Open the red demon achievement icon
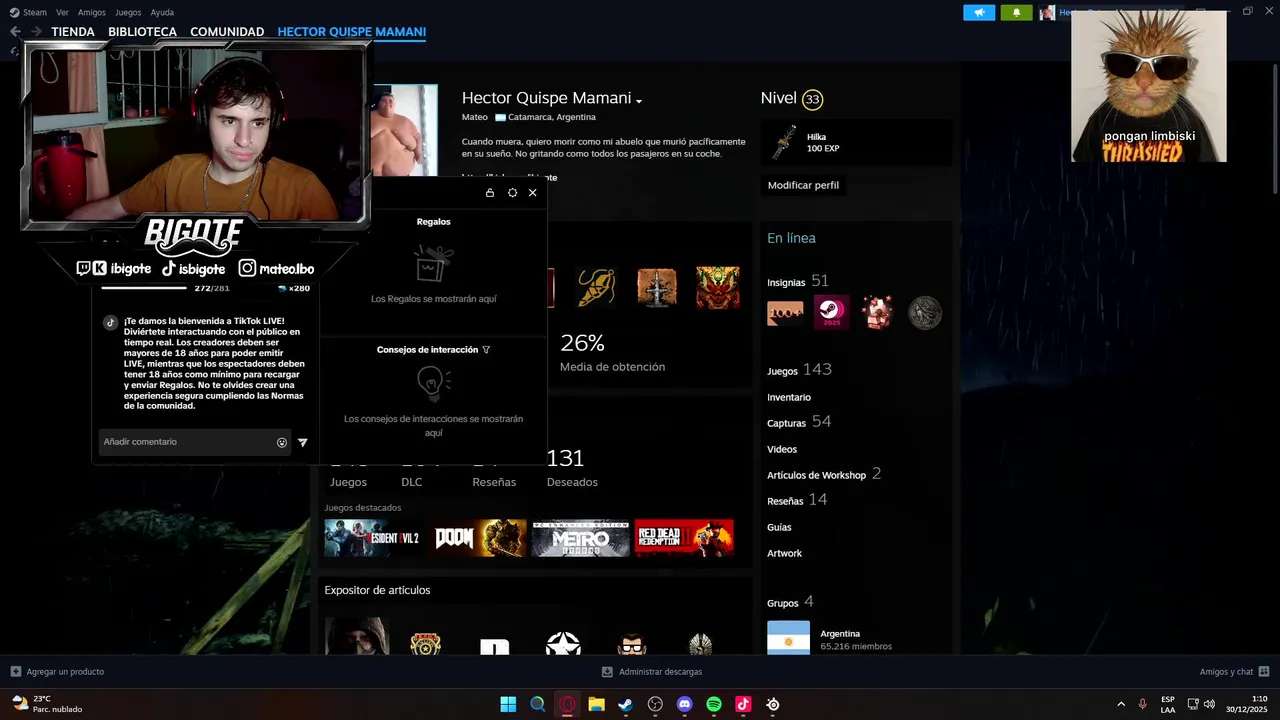1280x720 pixels. pyautogui.click(x=718, y=288)
